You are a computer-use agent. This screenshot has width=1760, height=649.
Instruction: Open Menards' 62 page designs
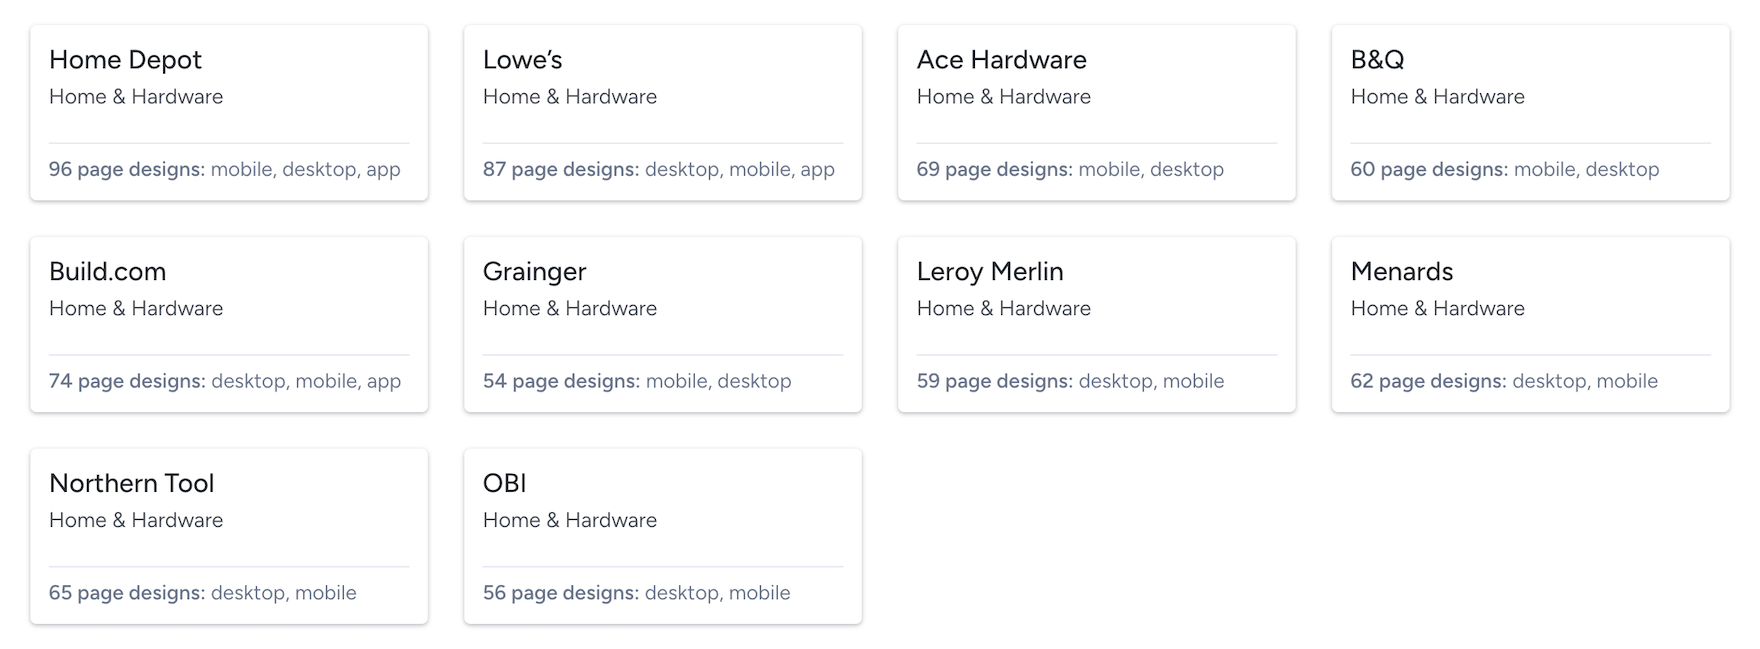tap(1503, 382)
